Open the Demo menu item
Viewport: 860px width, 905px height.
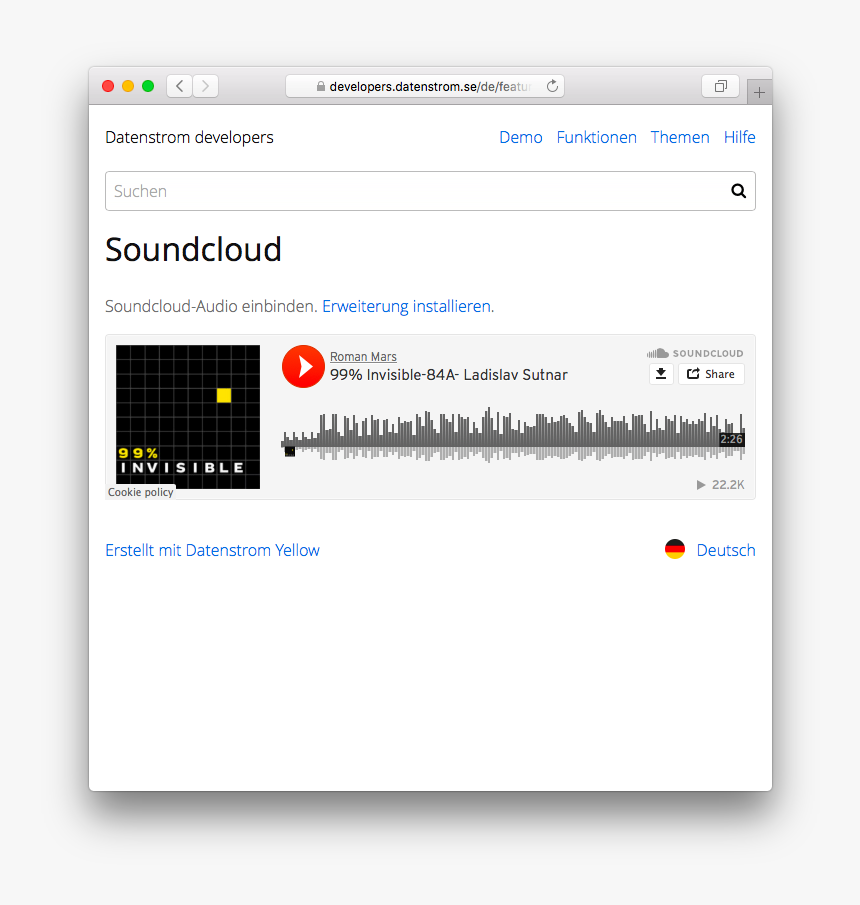520,137
